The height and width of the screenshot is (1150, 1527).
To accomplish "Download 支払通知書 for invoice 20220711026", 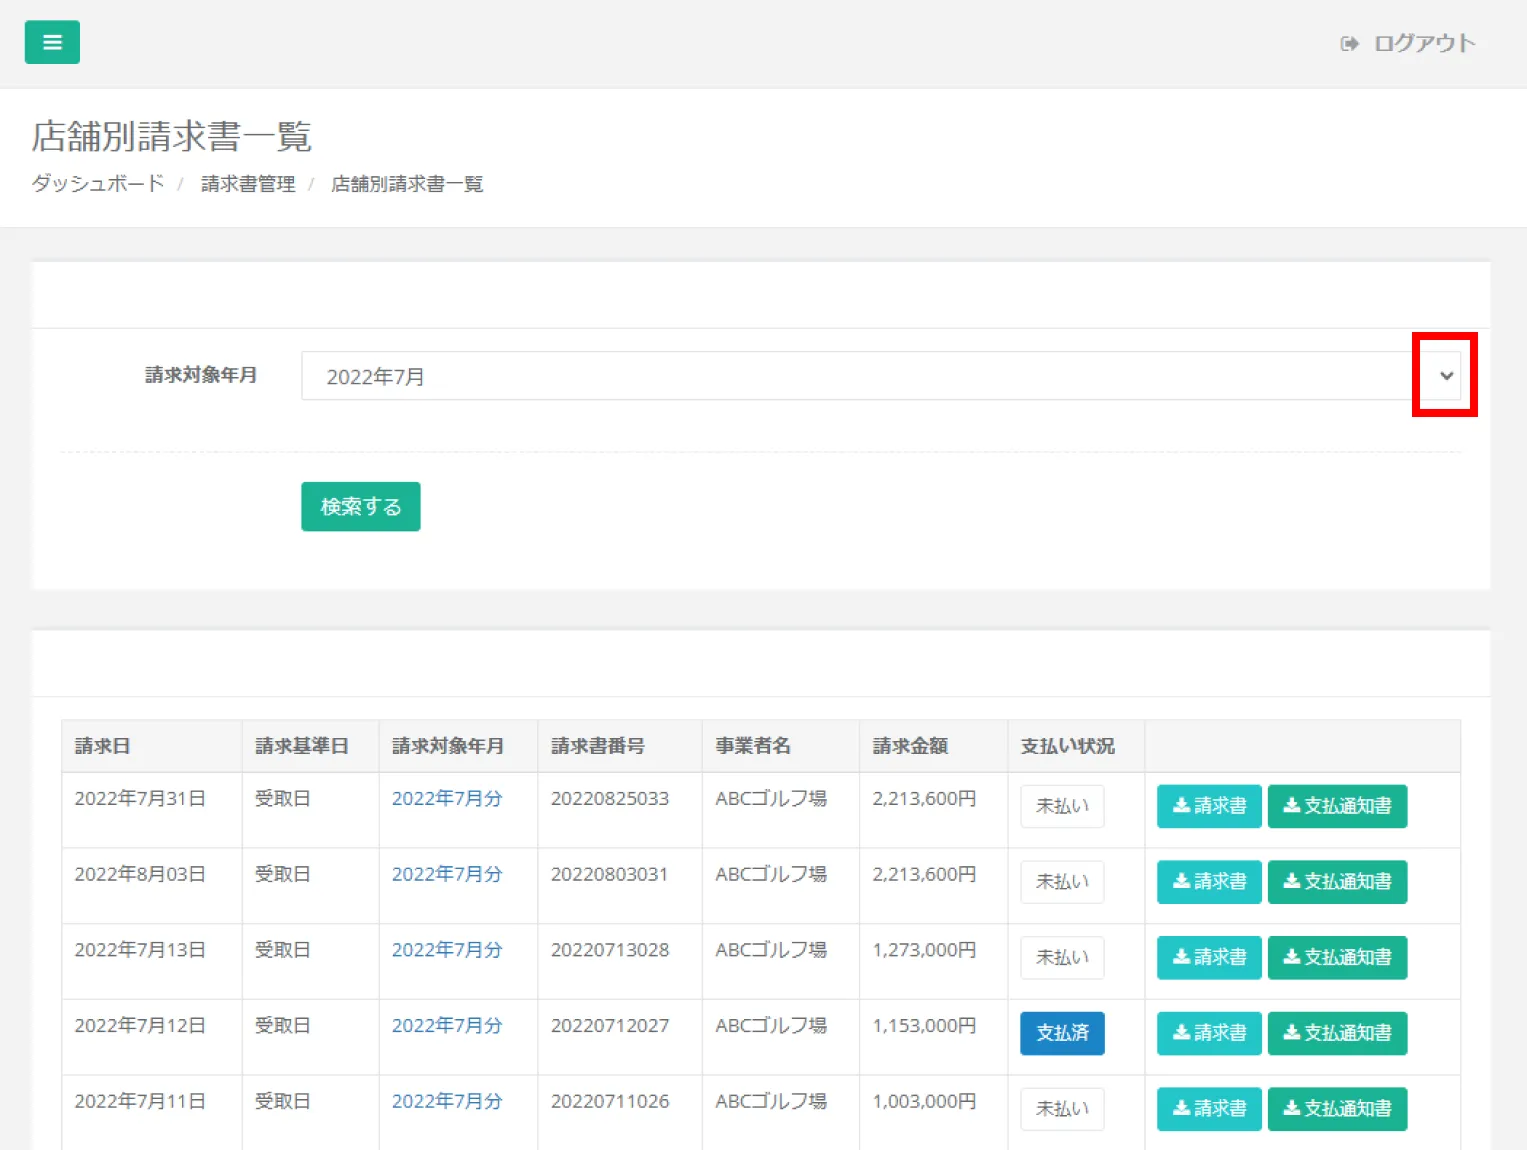I will click(1337, 1109).
